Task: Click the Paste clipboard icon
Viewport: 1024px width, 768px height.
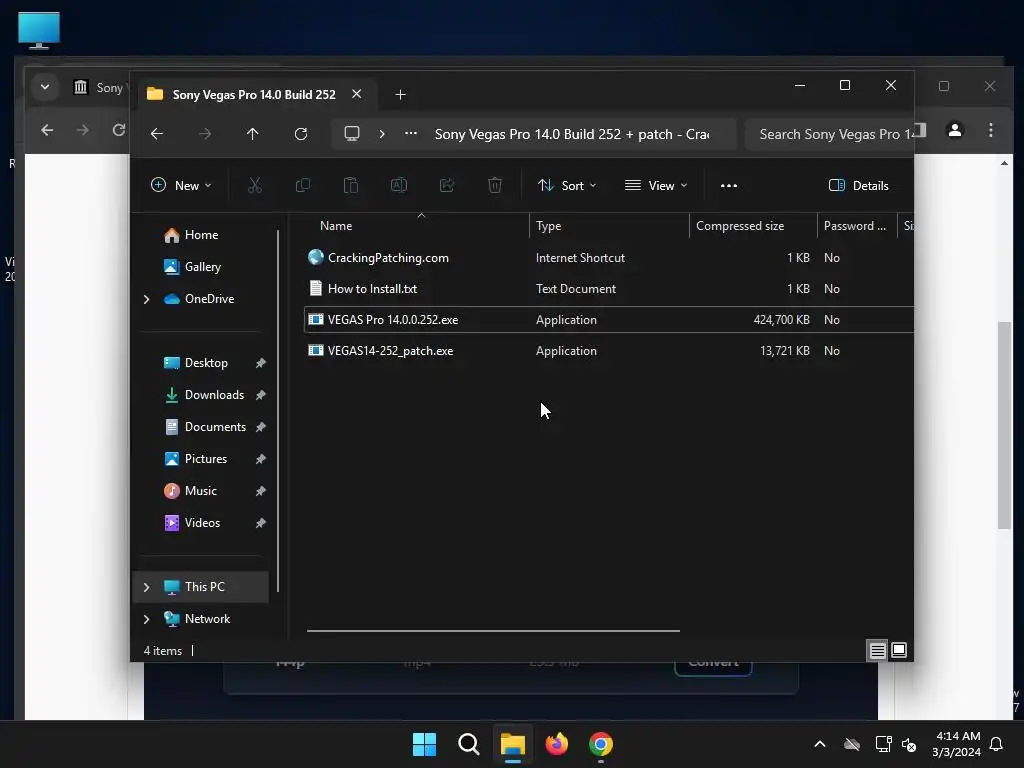Action: [x=351, y=185]
